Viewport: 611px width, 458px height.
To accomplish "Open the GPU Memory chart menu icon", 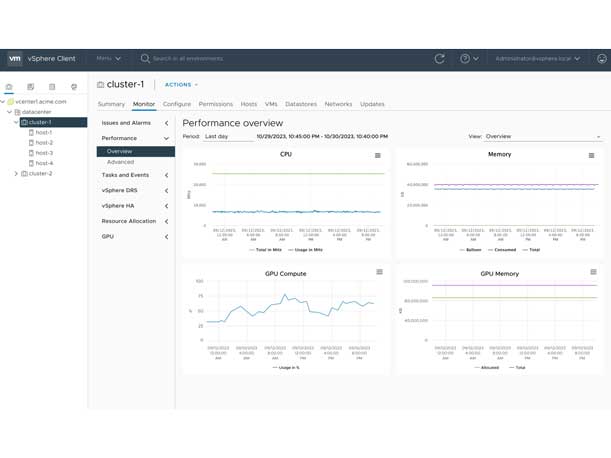I will pos(593,272).
